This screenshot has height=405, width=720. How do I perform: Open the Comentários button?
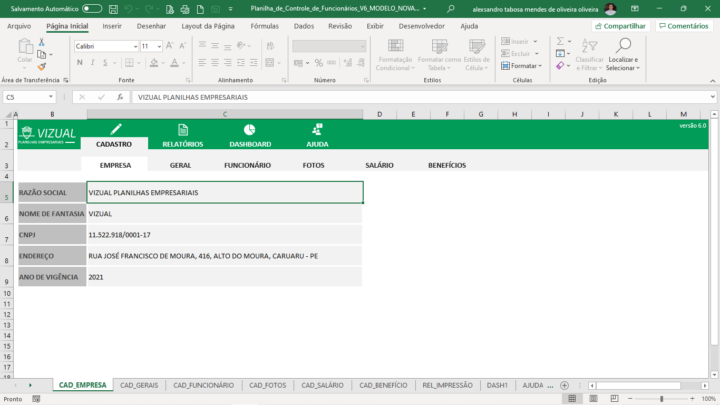coord(685,26)
